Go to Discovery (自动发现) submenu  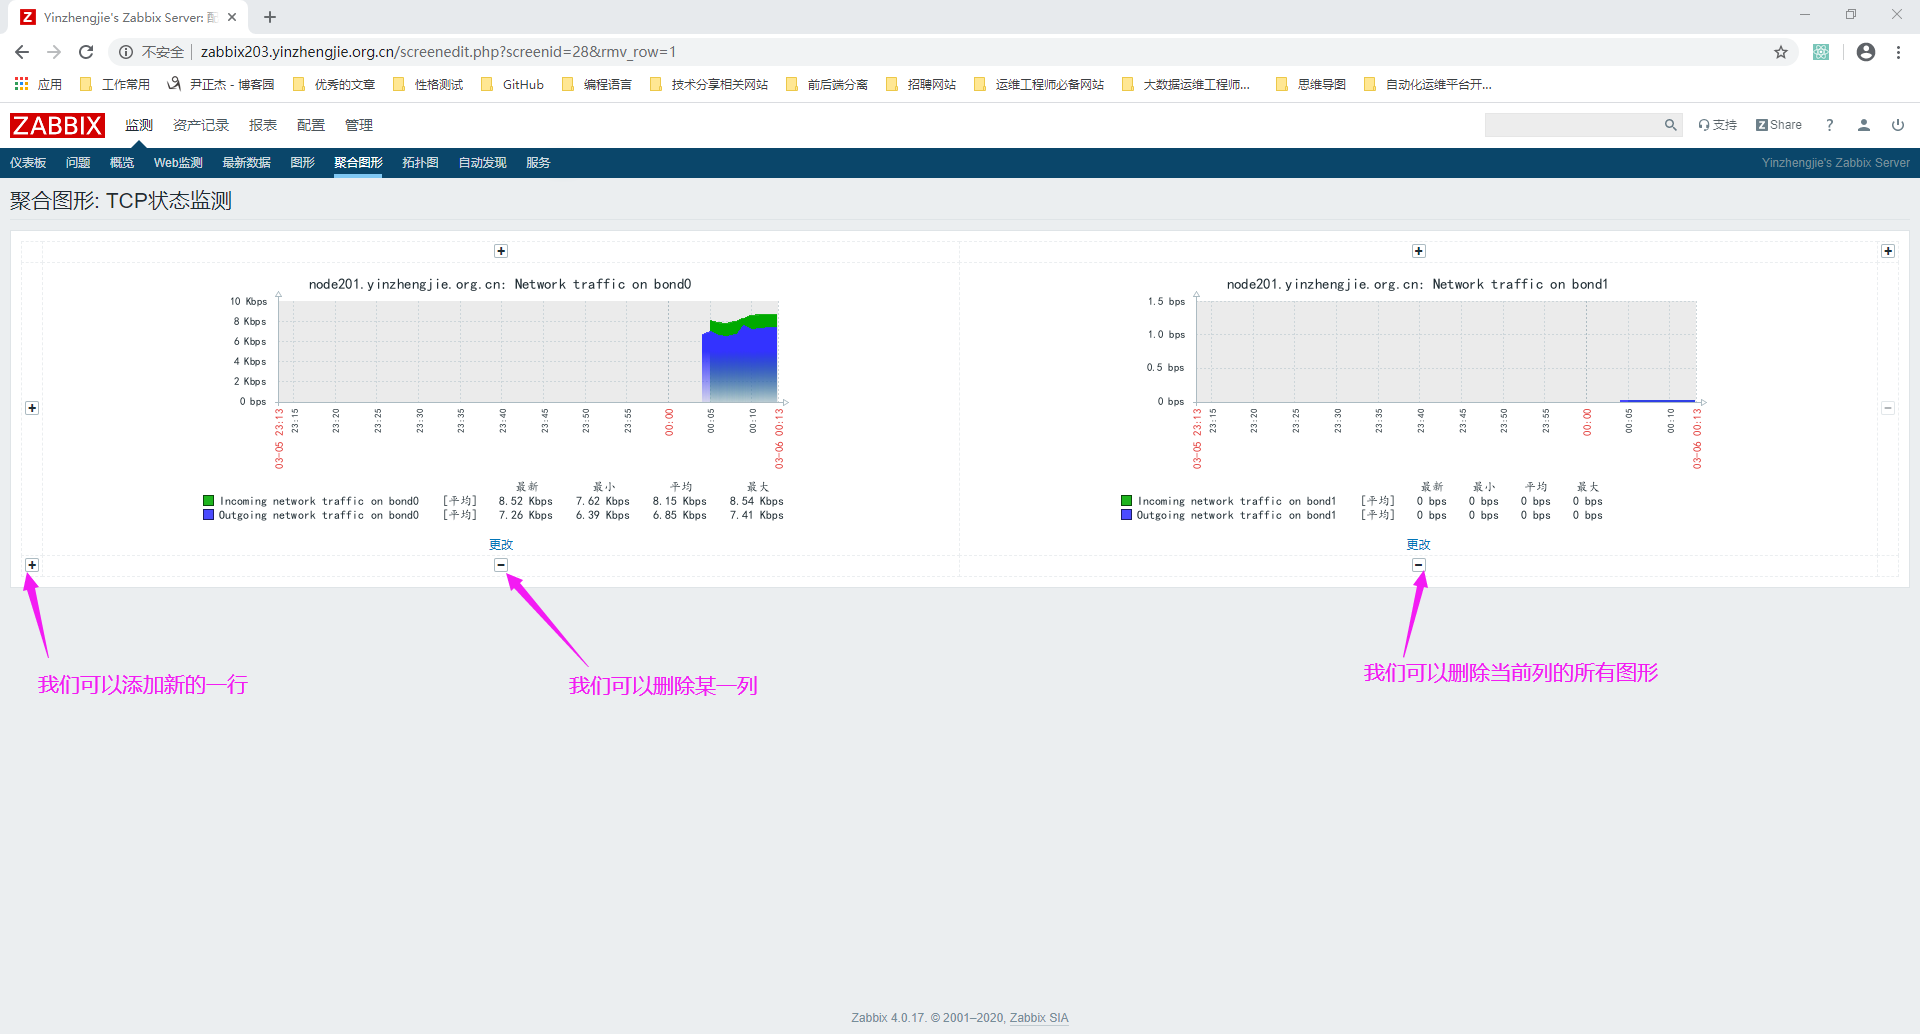tap(482, 163)
